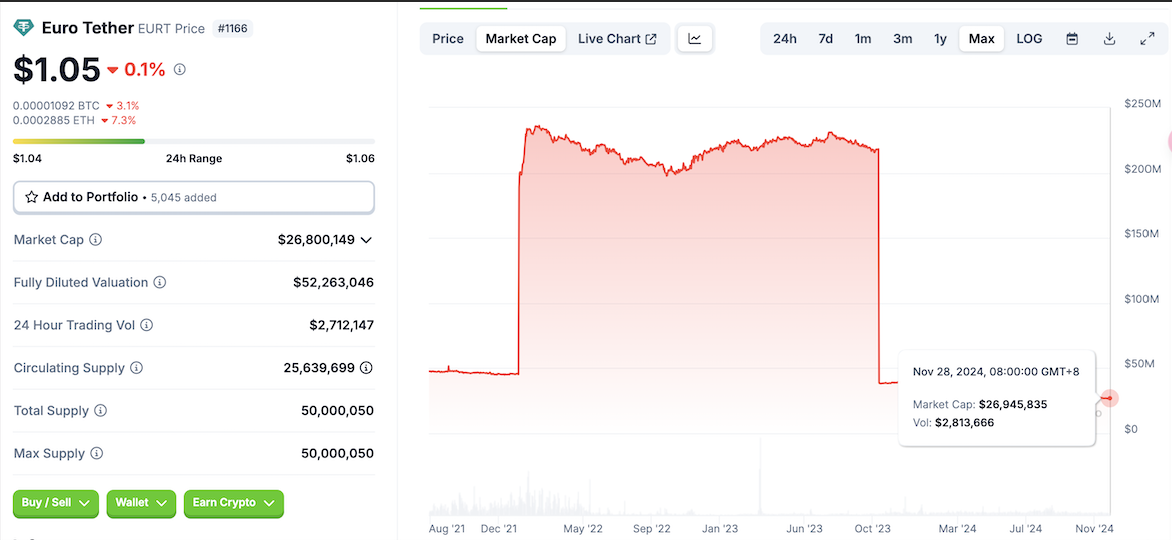Click the 24h Range progress bar
The image size is (1172, 540).
(x=194, y=141)
